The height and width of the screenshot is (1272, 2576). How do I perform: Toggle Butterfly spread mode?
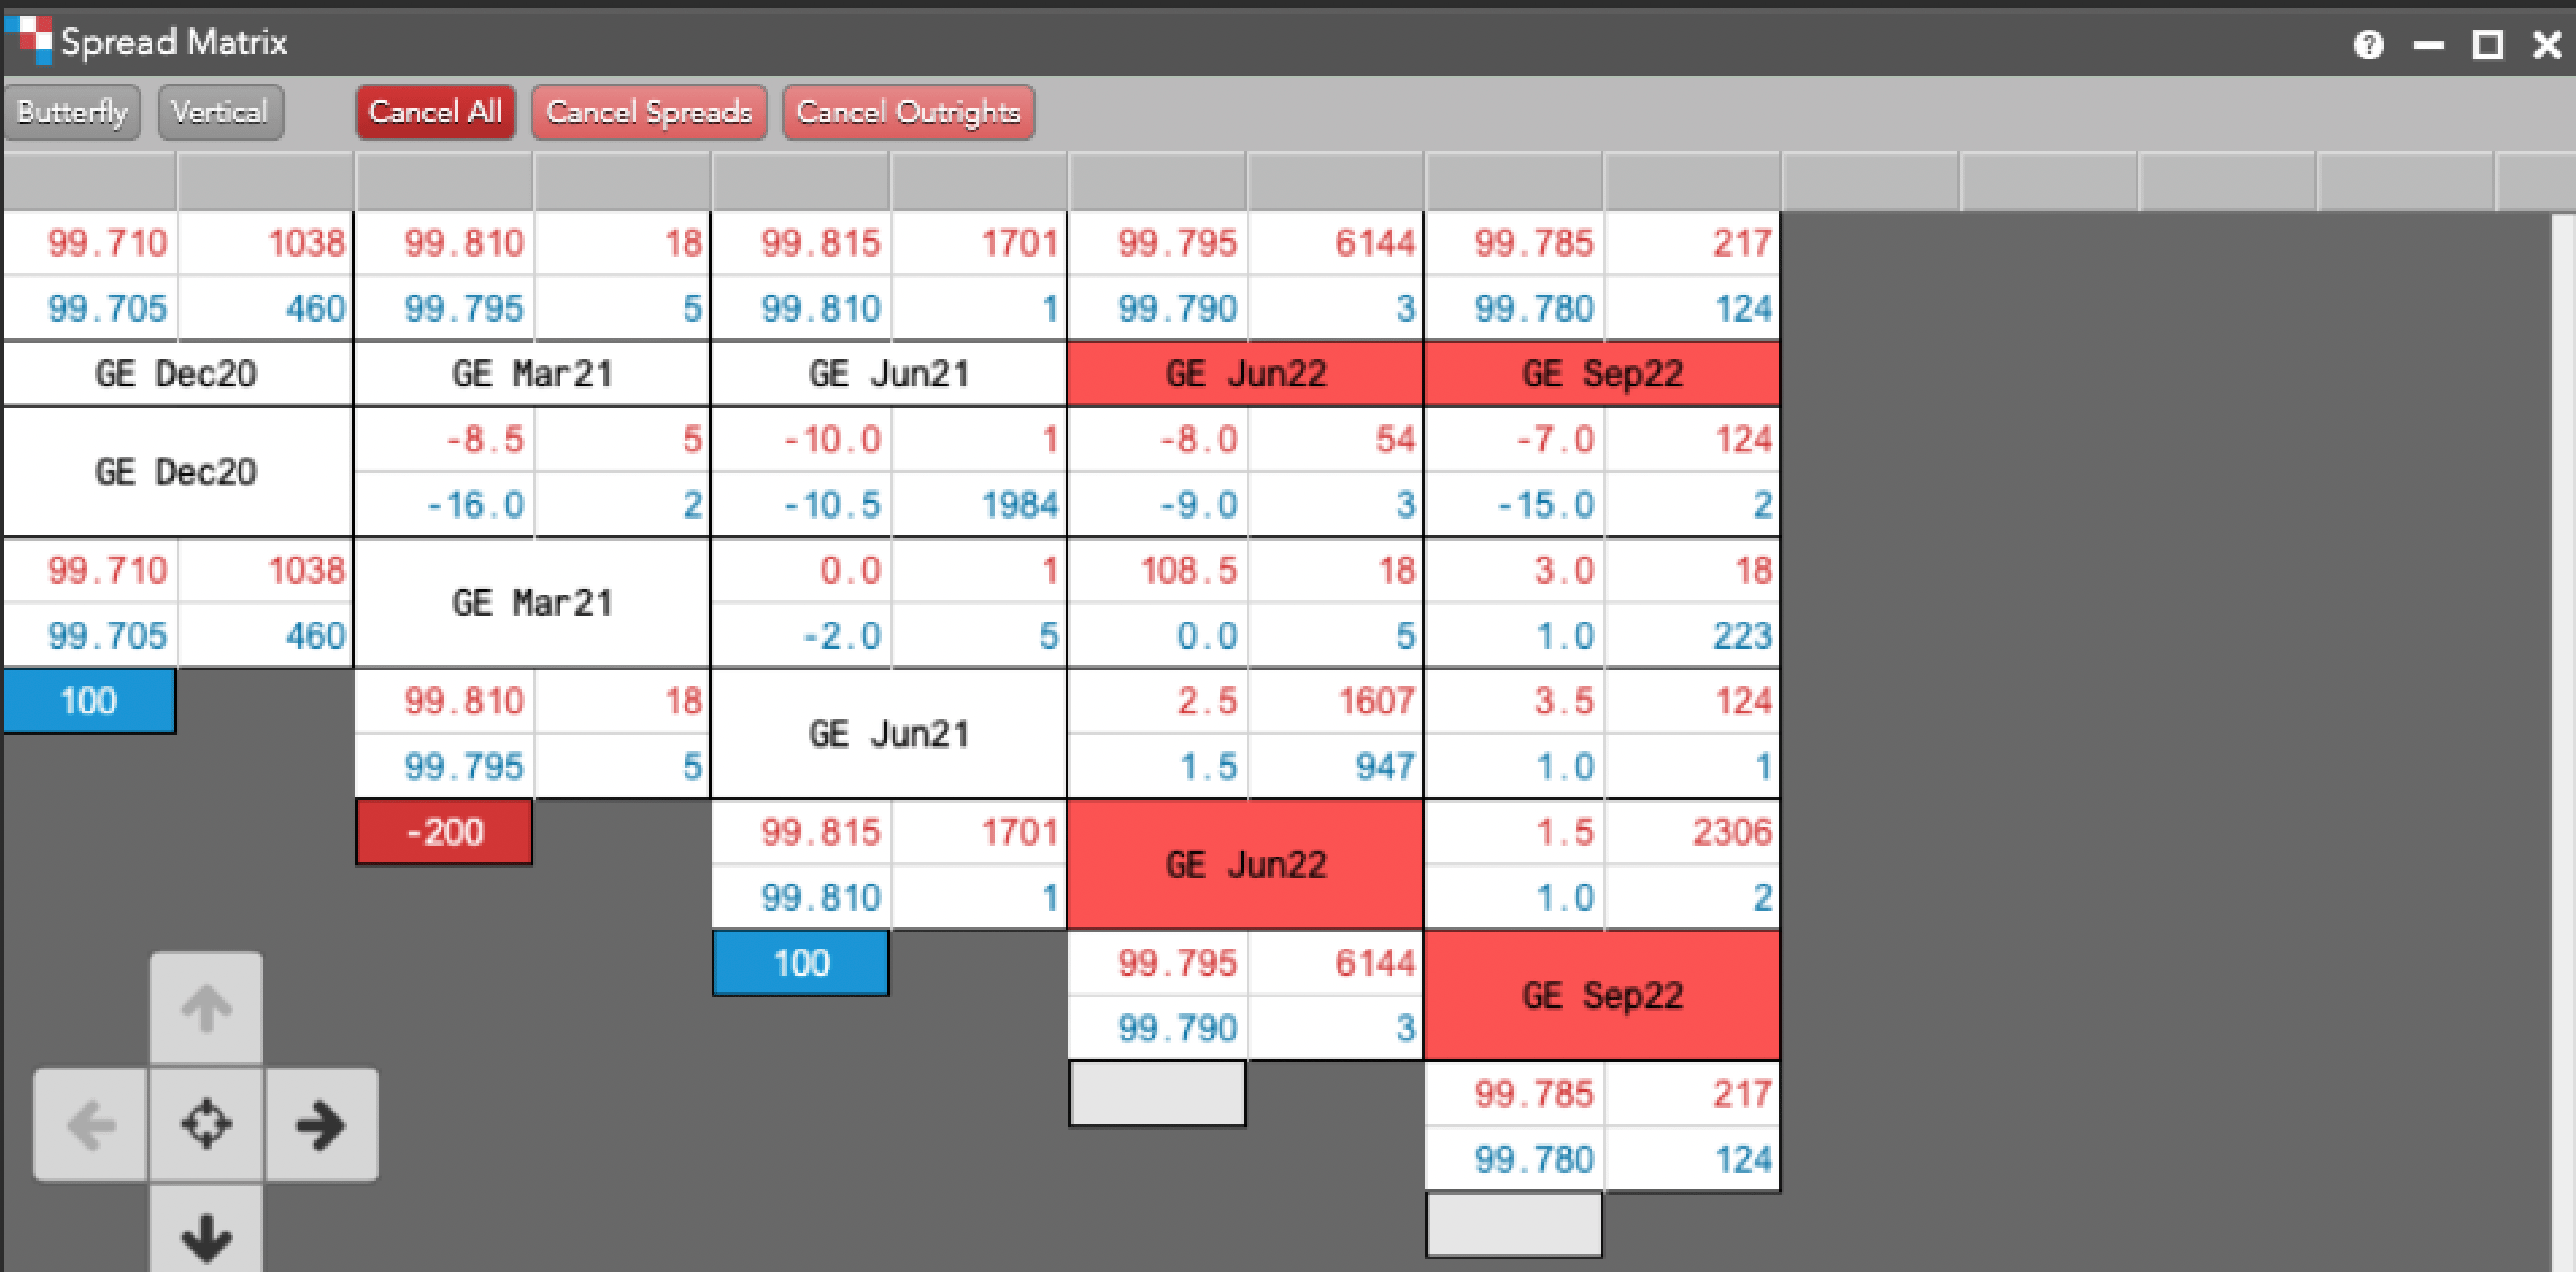(72, 112)
